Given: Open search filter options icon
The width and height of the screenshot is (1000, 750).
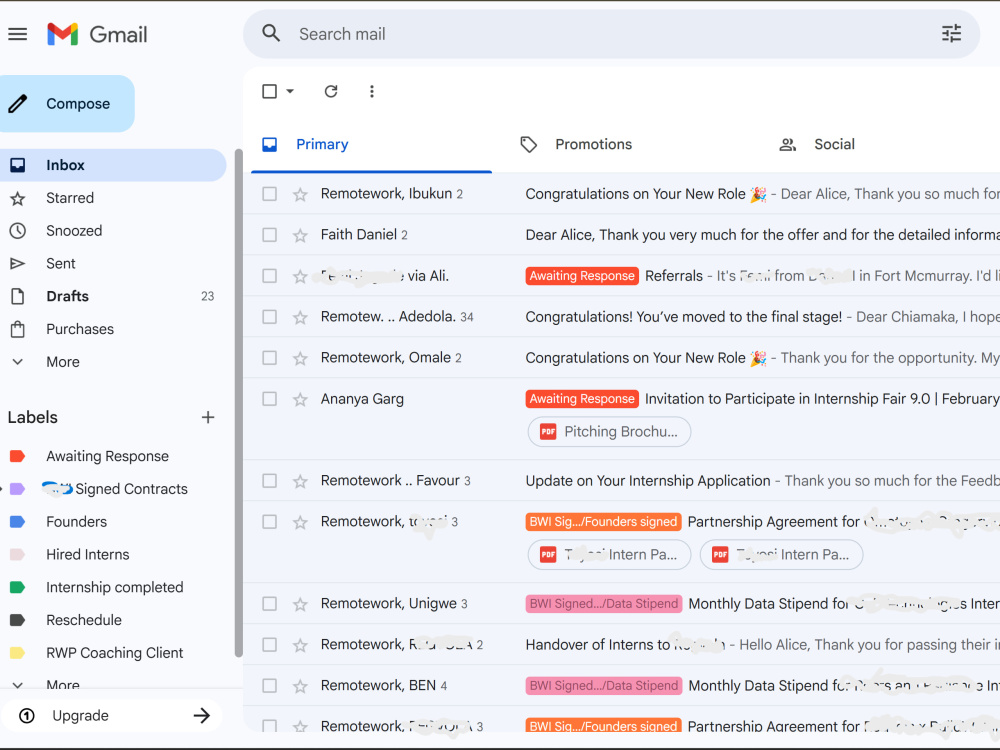Looking at the screenshot, I should point(952,33).
